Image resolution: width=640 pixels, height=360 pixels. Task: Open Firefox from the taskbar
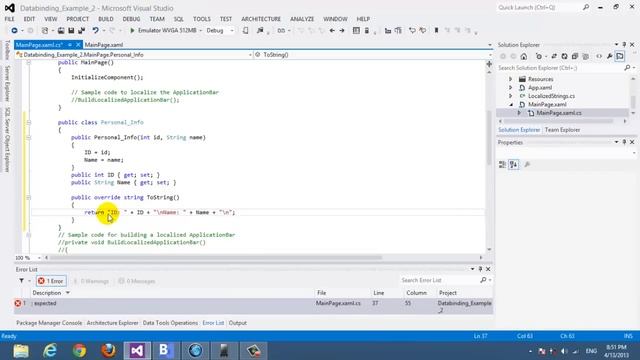[x=108, y=351]
